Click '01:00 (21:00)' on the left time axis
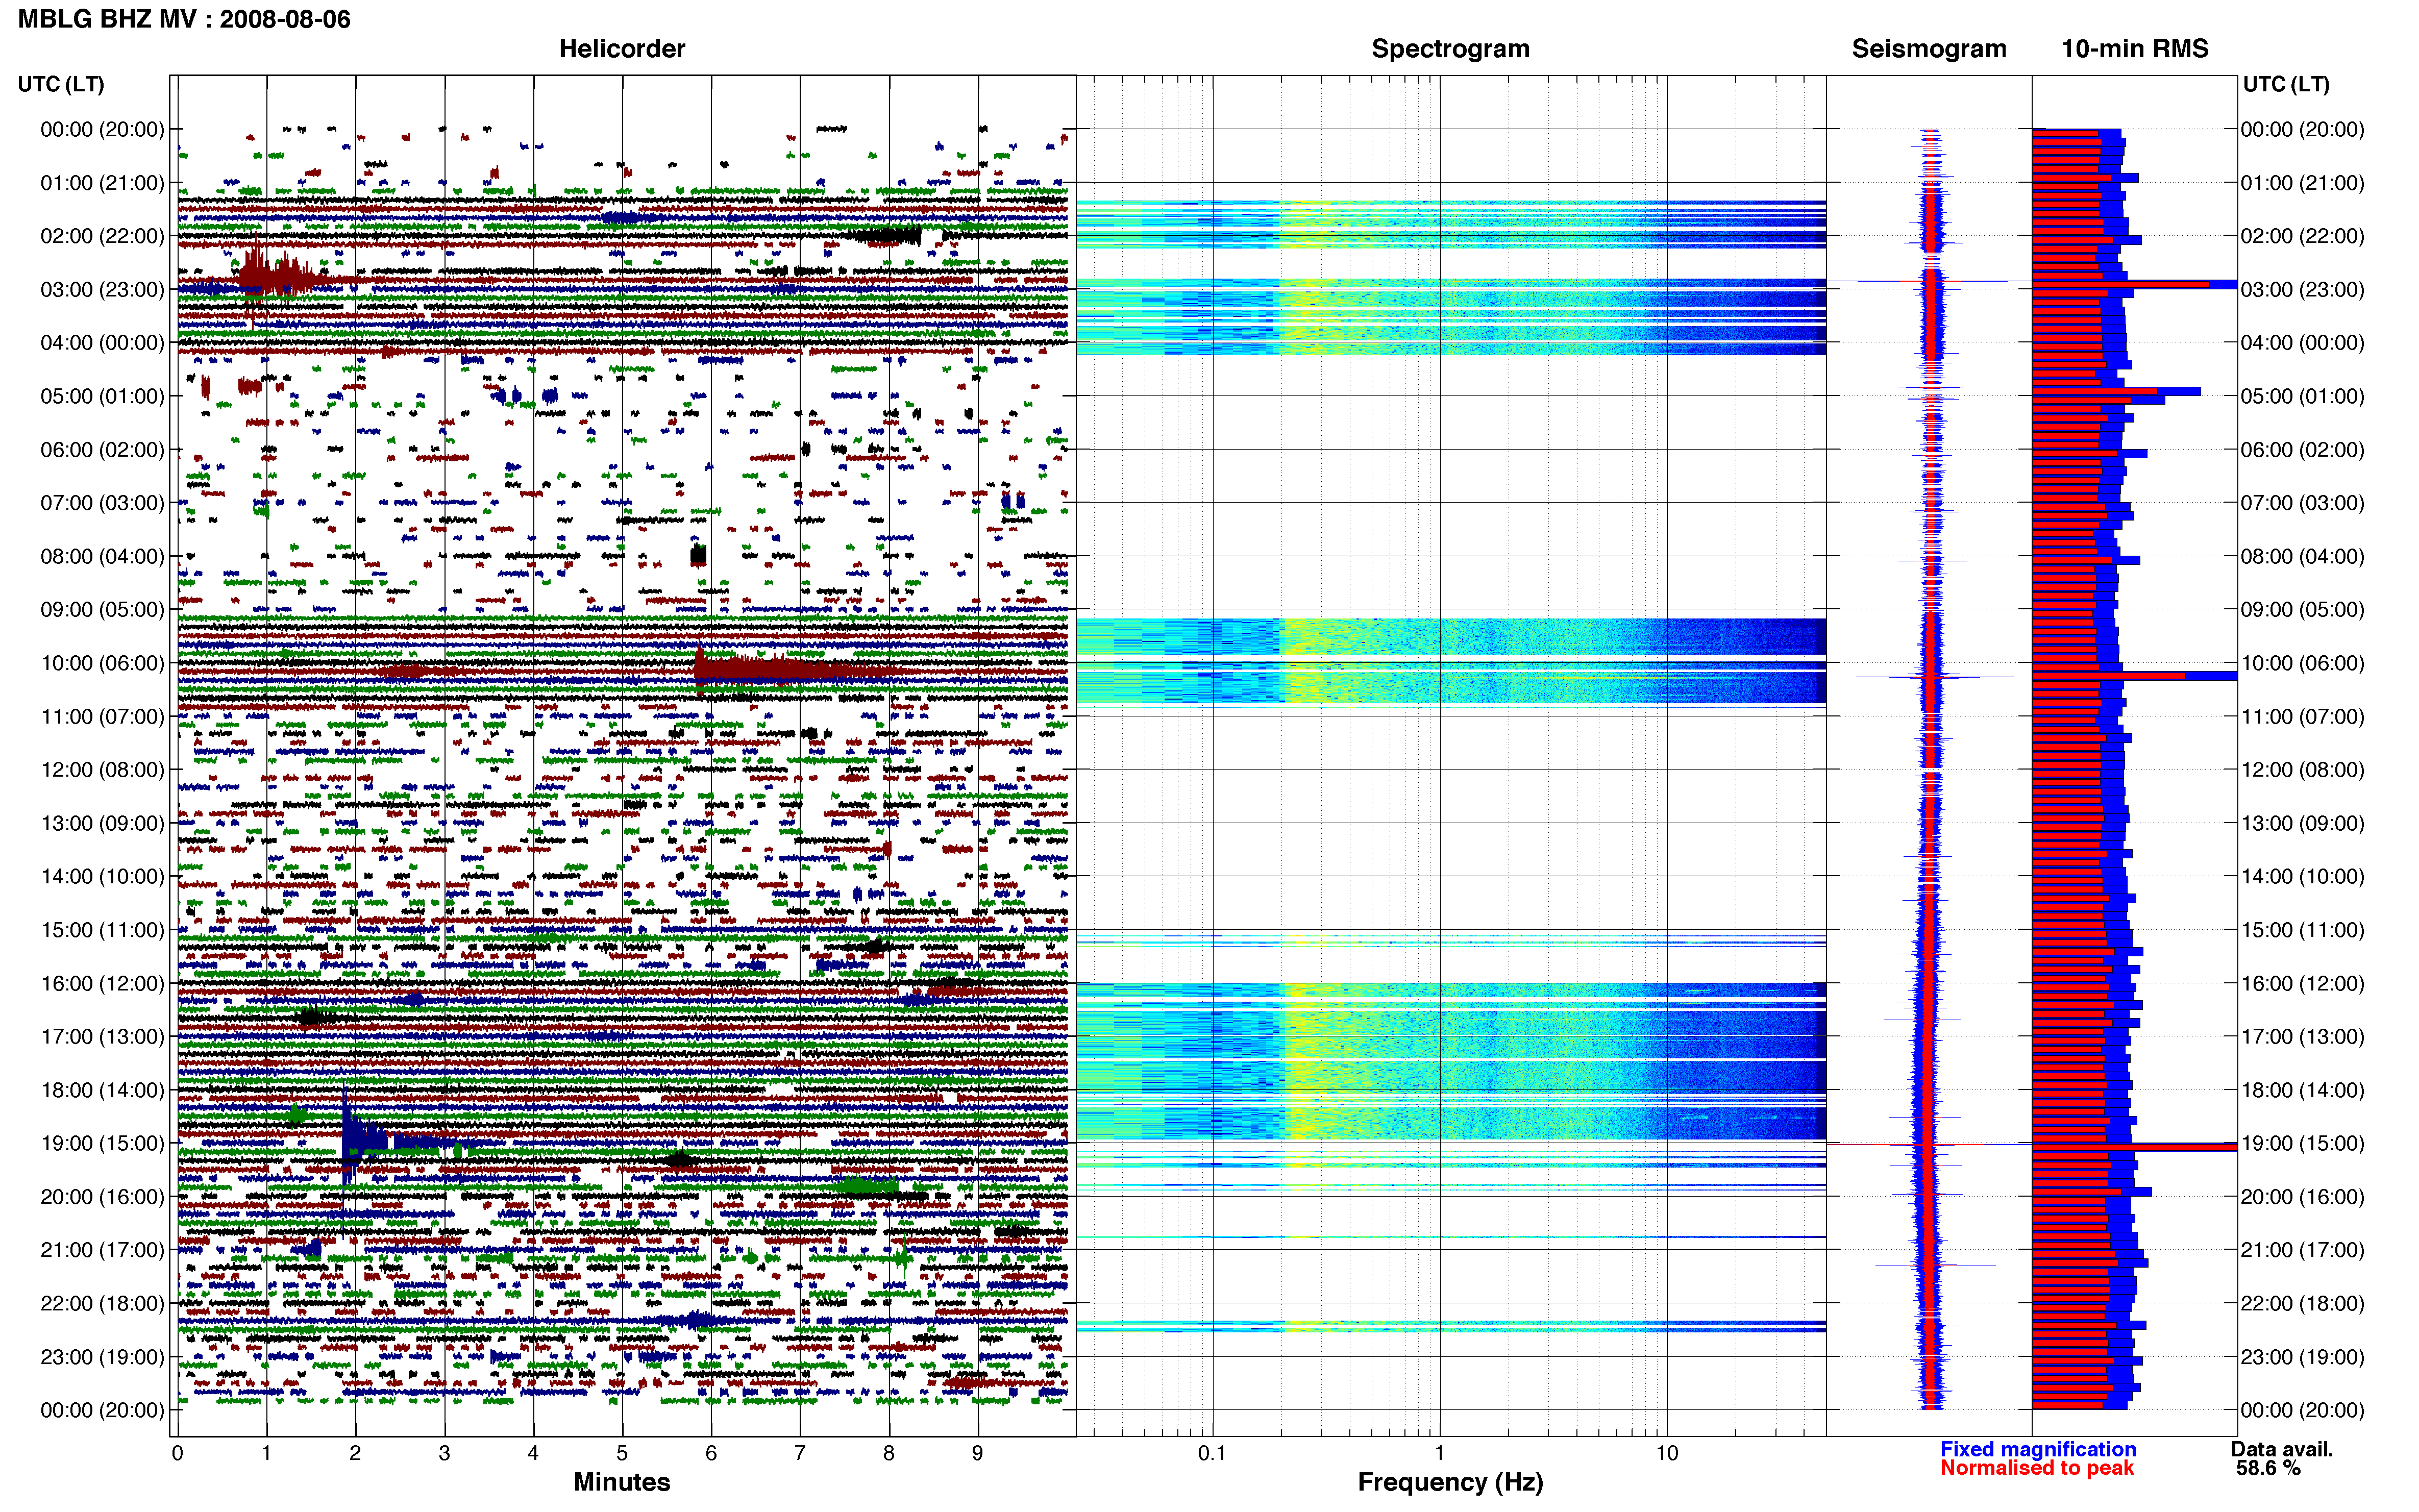 coord(102,183)
